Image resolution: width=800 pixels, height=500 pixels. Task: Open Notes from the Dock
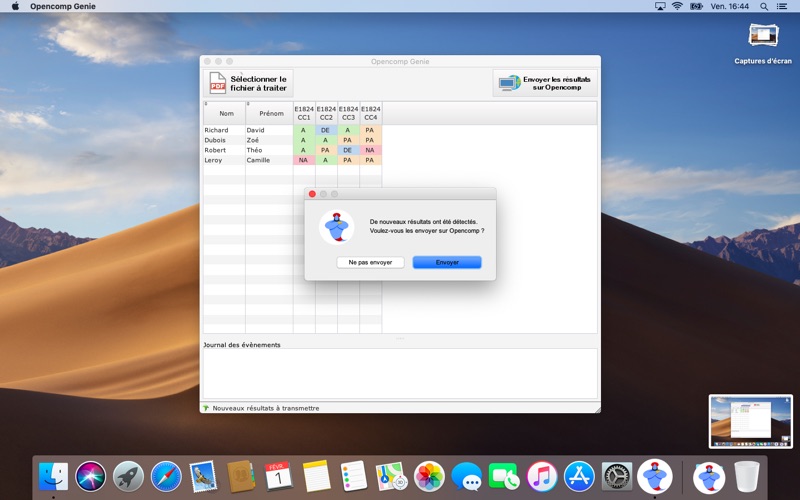point(316,477)
